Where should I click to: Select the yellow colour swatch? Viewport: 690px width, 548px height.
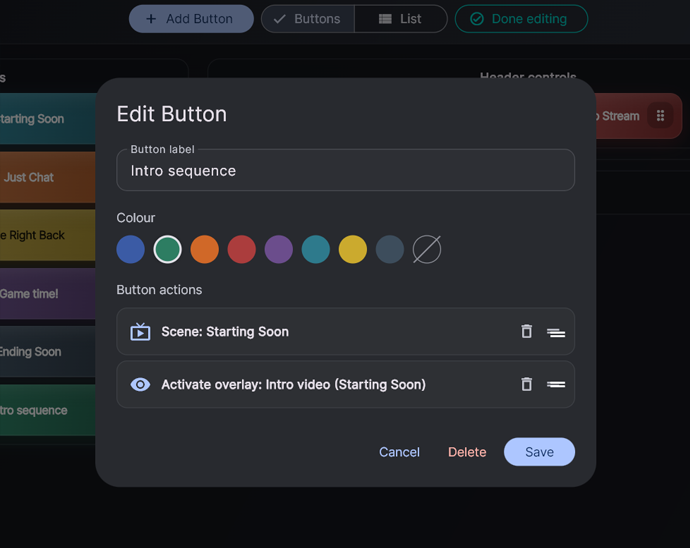pos(352,249)
